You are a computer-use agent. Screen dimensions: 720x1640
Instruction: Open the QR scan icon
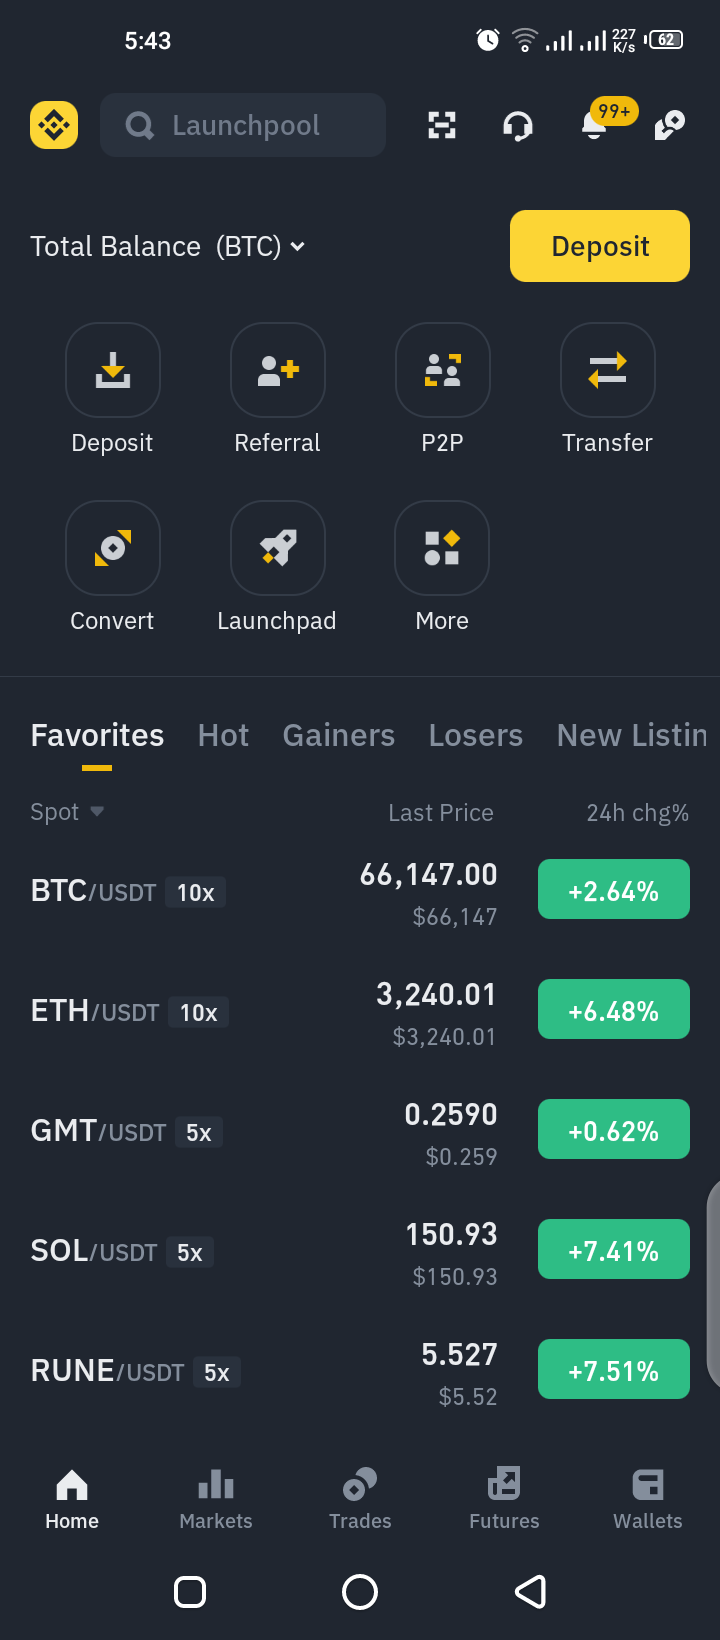[442, 125]
